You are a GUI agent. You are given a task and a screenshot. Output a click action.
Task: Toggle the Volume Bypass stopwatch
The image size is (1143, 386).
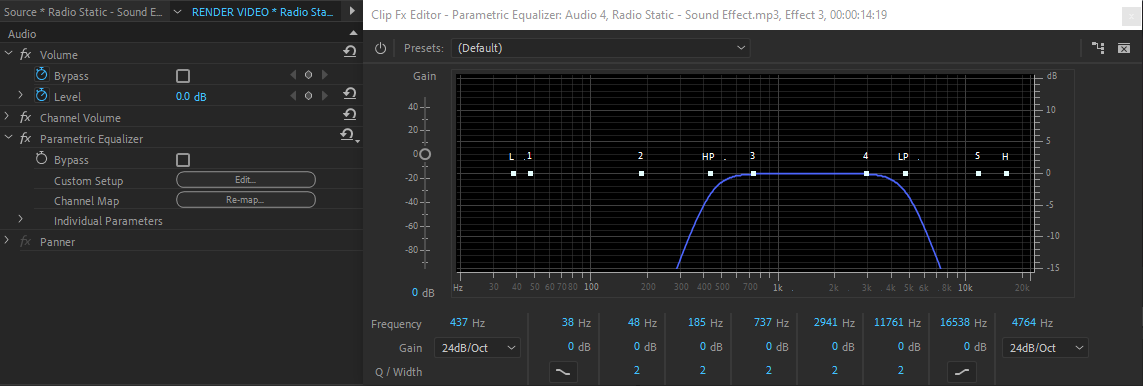click(x=42, y=74)
